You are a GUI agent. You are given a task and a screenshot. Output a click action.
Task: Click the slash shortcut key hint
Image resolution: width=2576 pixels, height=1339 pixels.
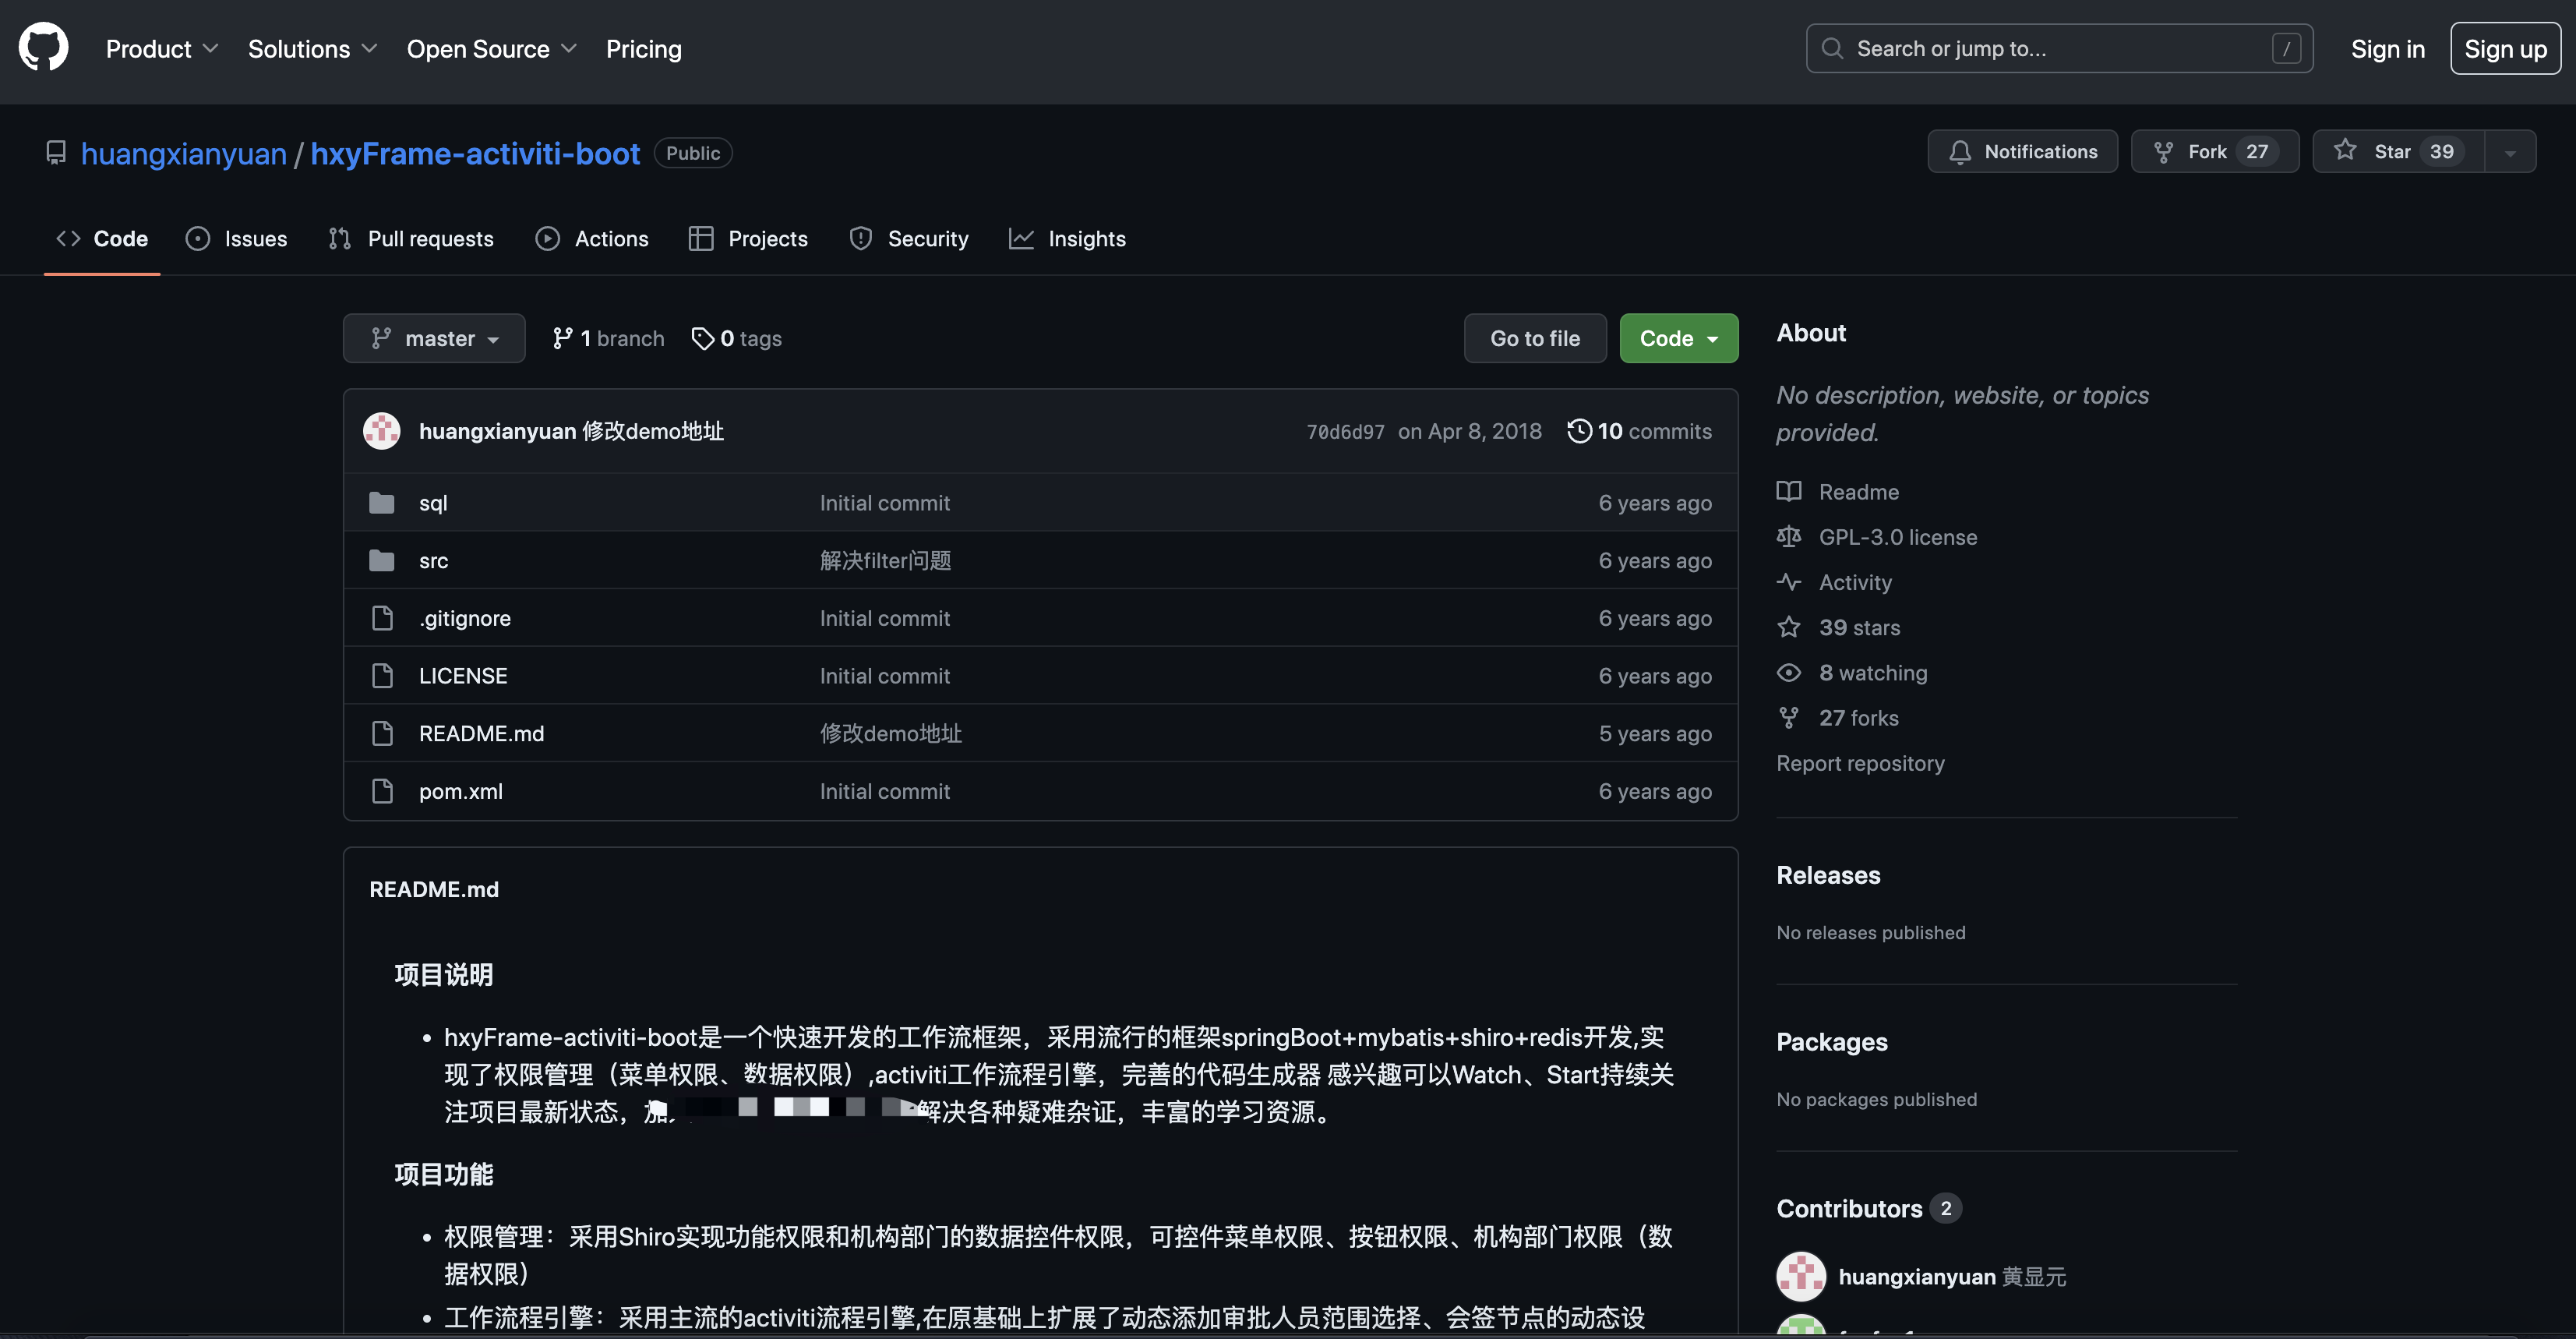2286,49
